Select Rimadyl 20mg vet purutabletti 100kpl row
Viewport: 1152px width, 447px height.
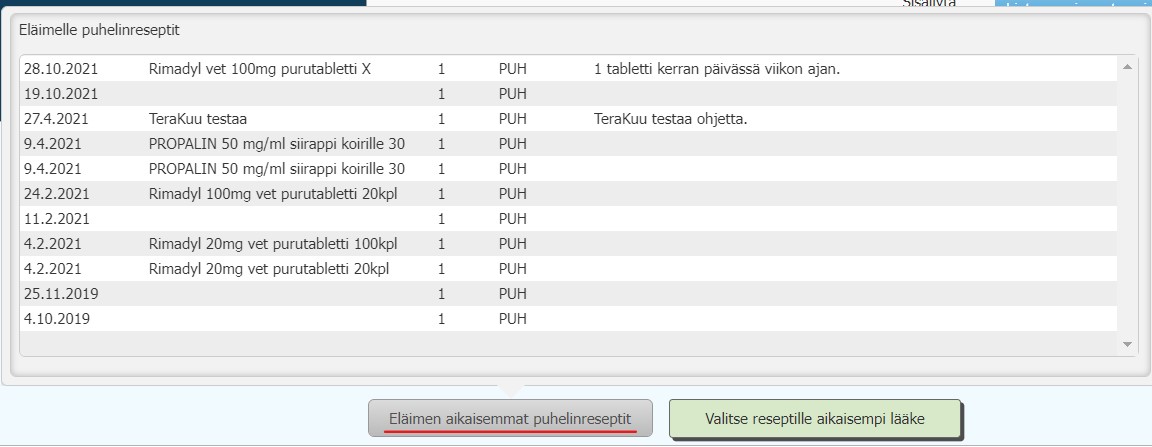pyautogui.click(x=569, y=244)
